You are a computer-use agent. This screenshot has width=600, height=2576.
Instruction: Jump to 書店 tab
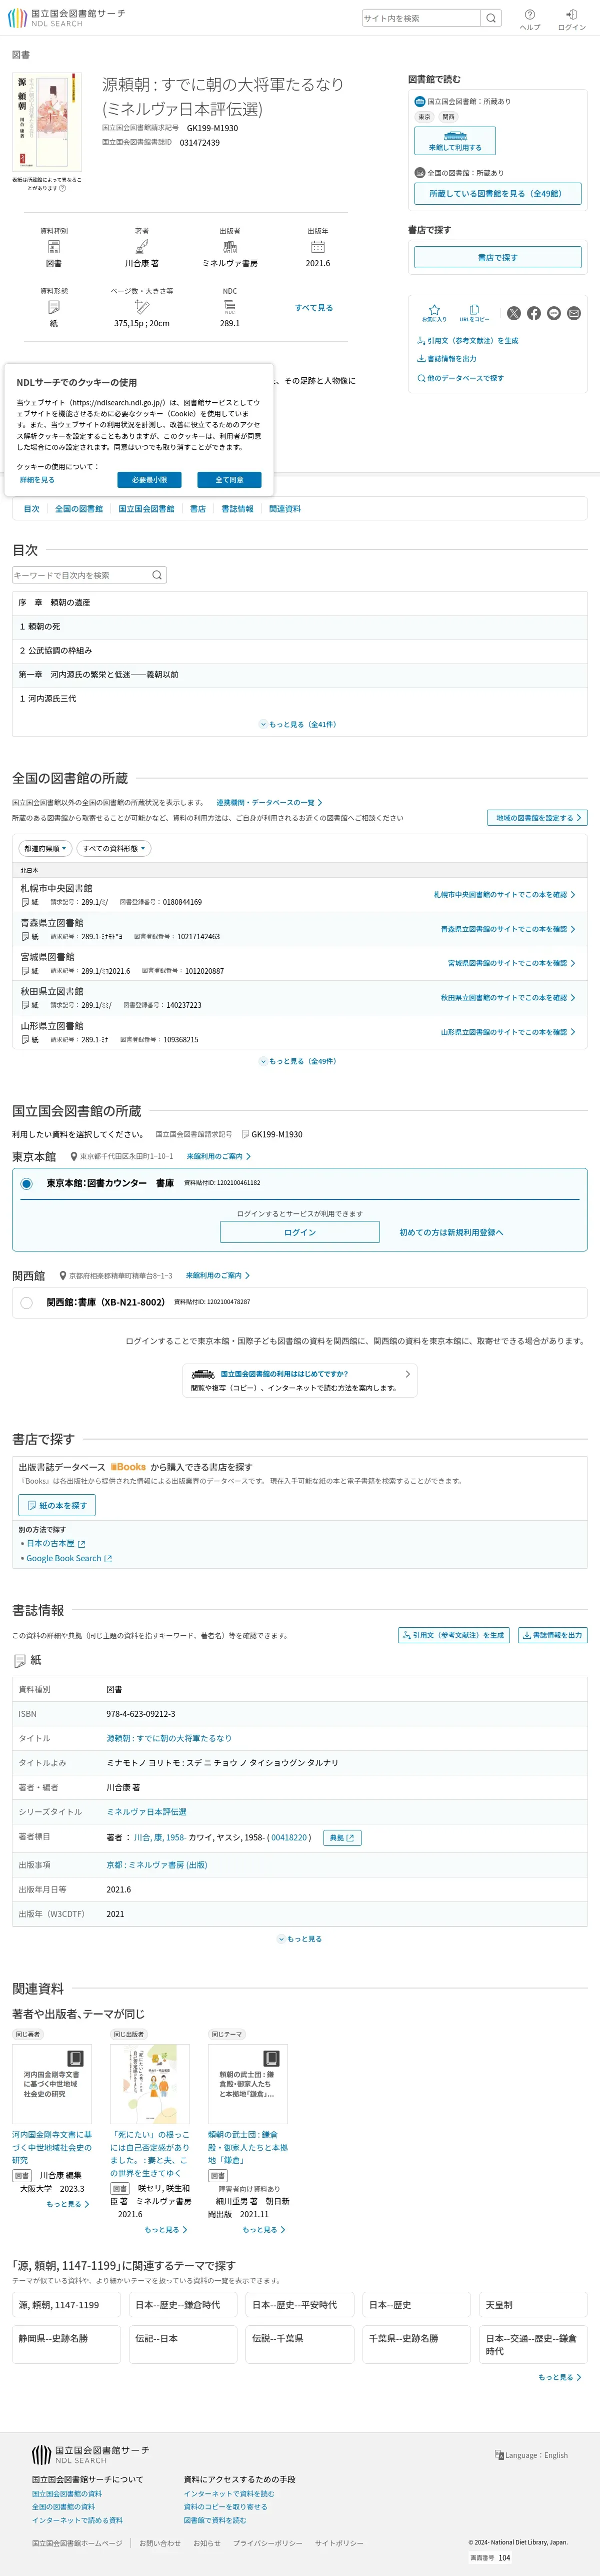198,509
